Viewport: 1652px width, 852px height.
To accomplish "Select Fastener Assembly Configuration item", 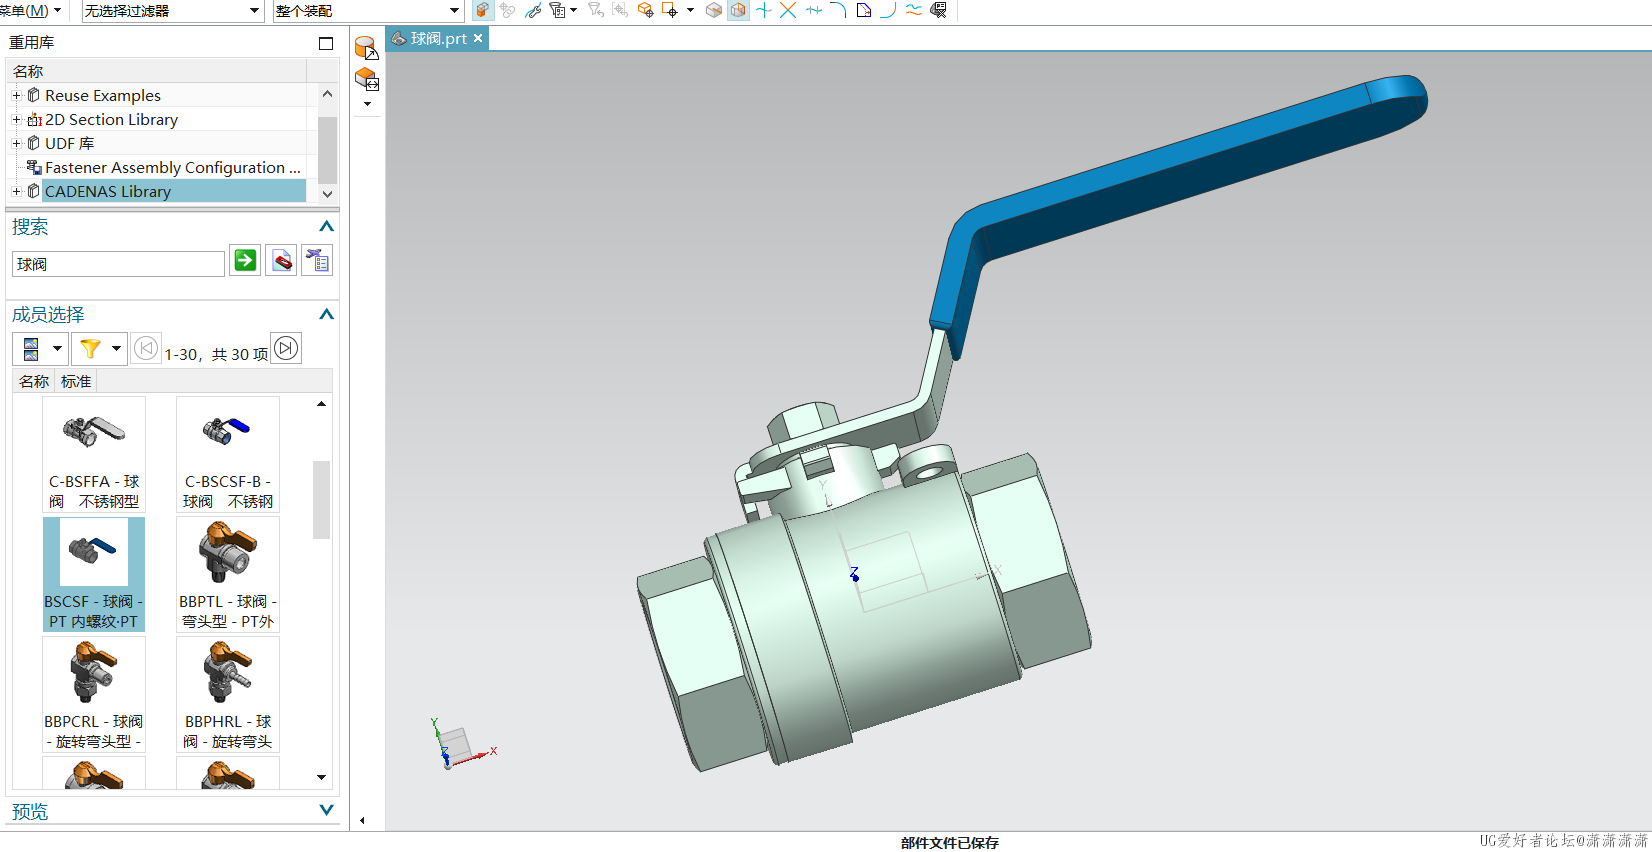I will pos(172,167).
